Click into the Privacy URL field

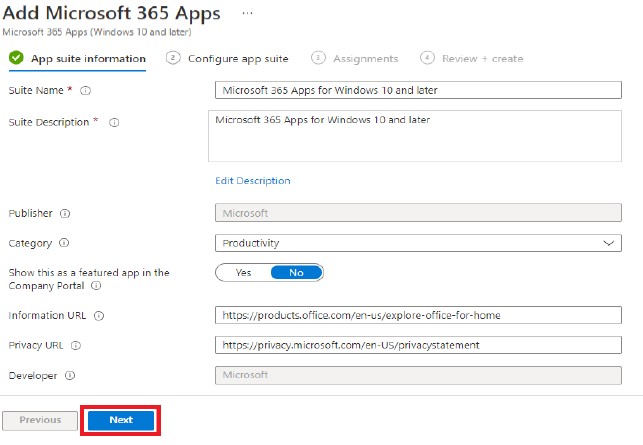coord(418,345)
